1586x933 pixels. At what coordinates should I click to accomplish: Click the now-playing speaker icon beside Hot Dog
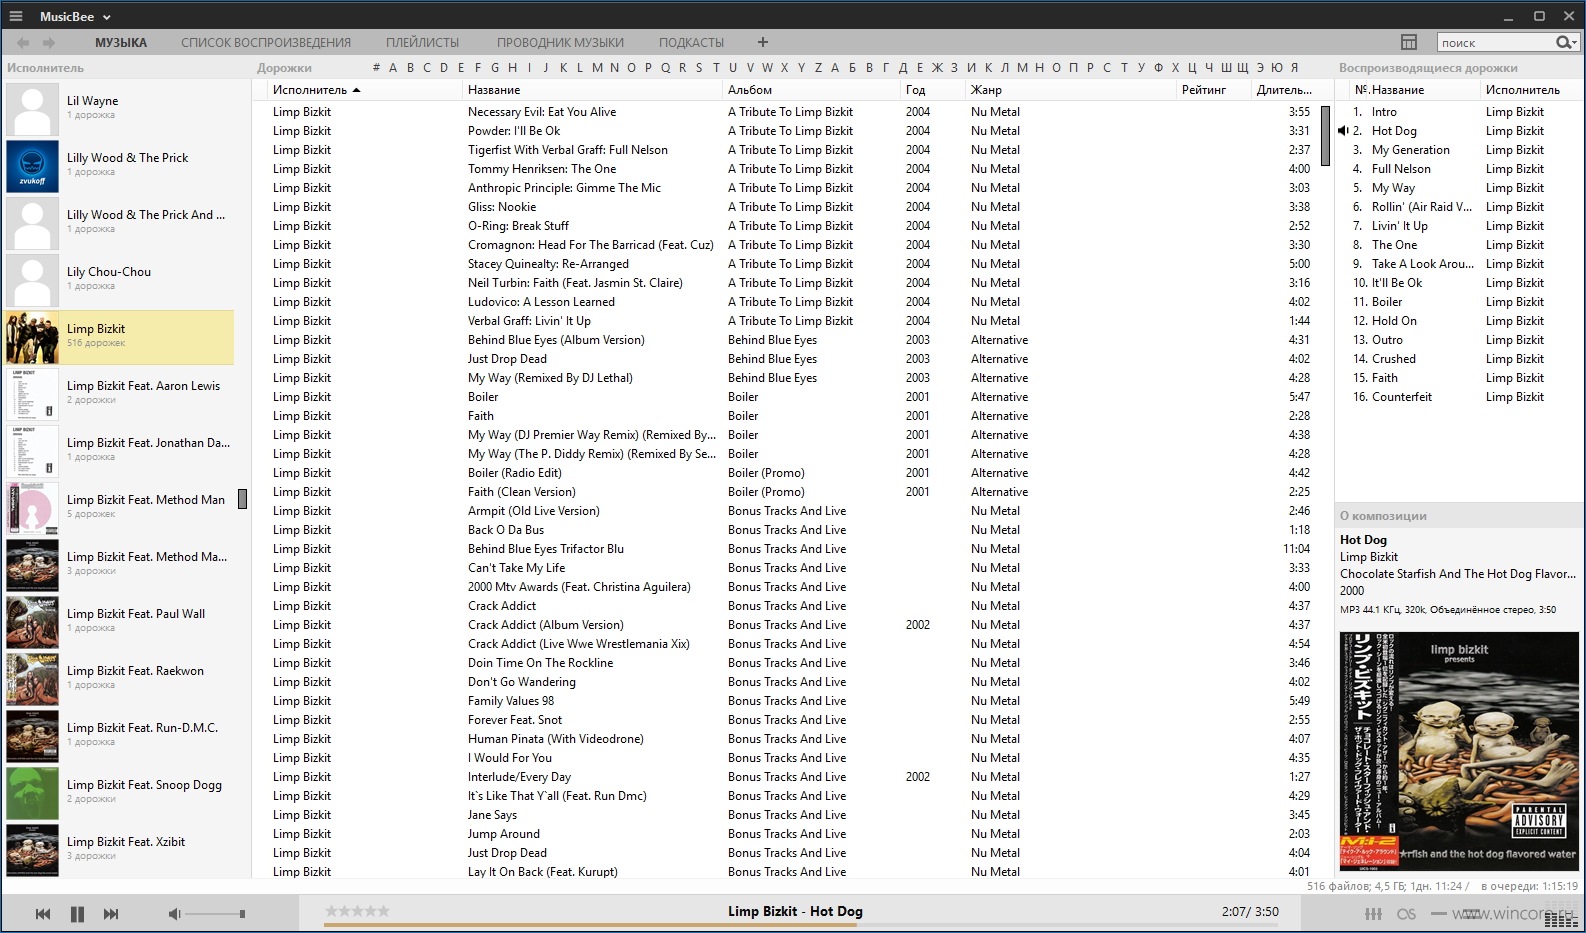[x=1344, y=131]
